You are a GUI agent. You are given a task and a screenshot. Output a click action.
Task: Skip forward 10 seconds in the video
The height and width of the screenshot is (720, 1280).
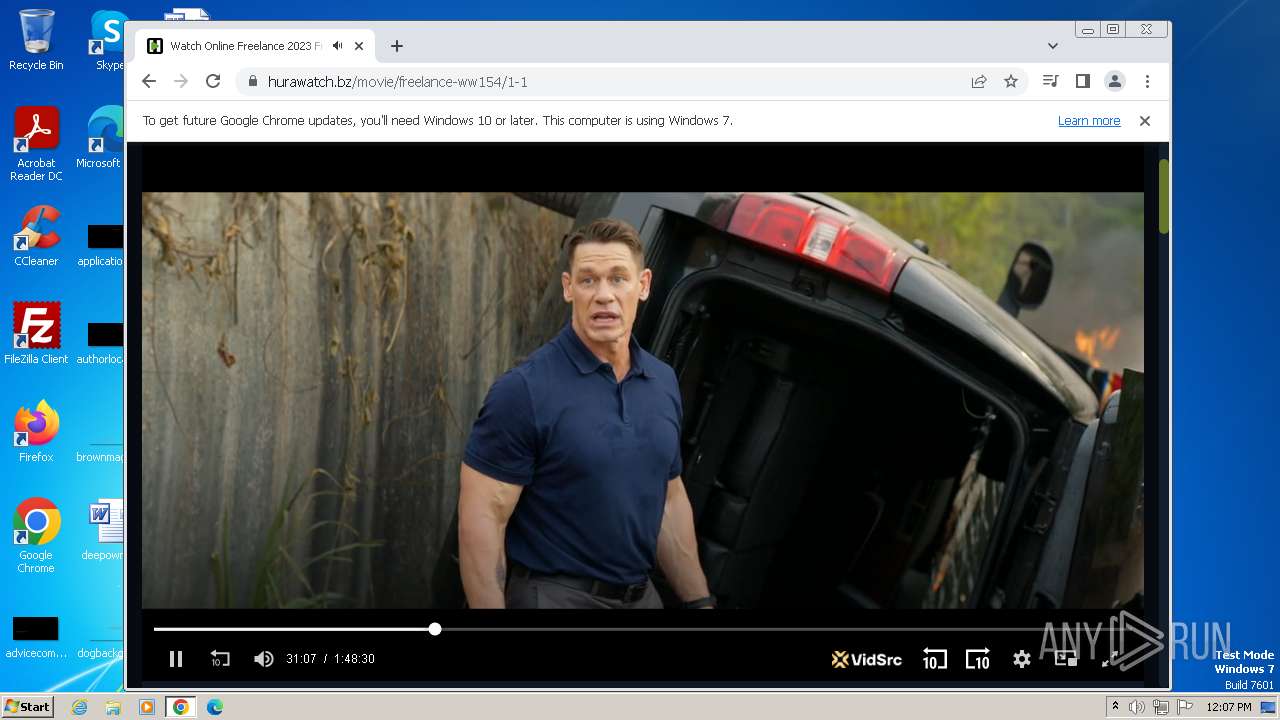tap(978, 659)
